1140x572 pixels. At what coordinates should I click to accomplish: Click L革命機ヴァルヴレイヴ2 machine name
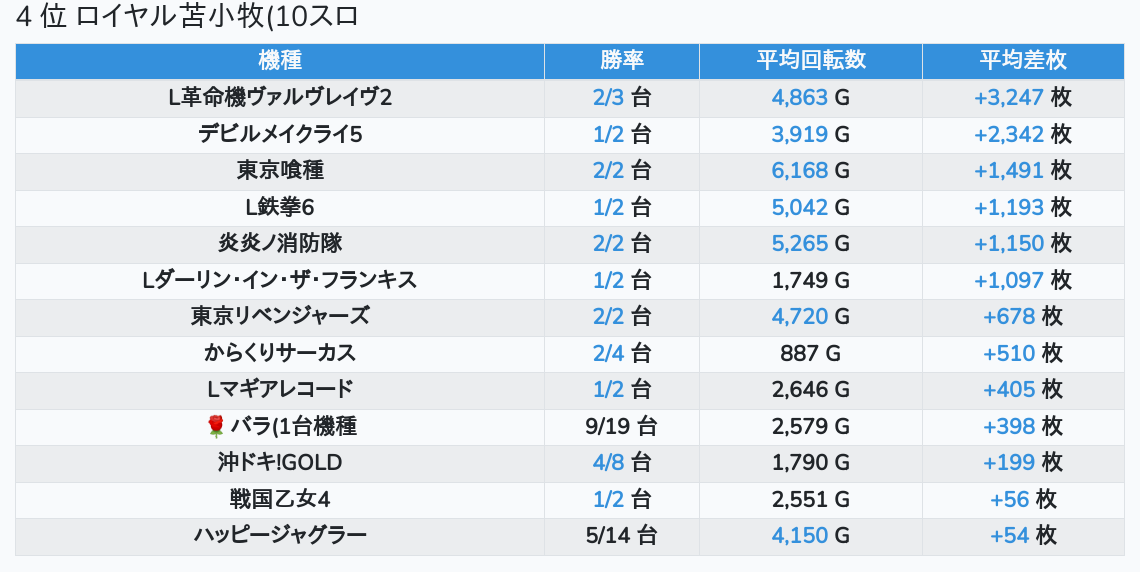click(280, 97)
